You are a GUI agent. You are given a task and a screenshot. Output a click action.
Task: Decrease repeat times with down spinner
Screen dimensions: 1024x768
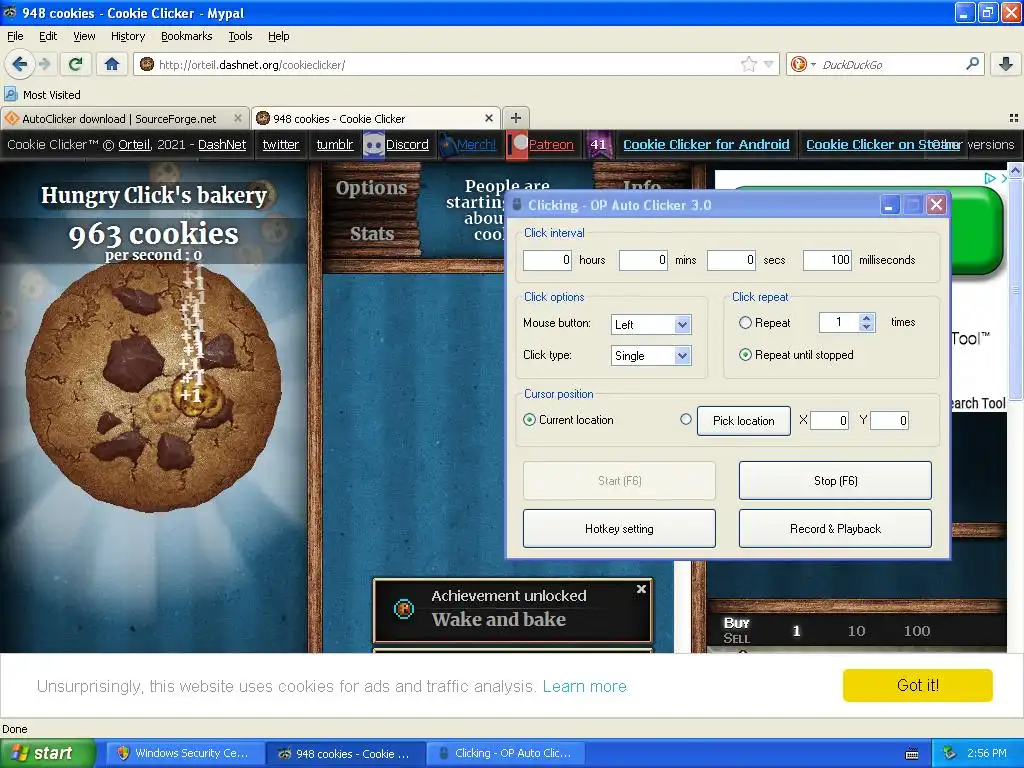pyautogui.click(x=867, y=327)
